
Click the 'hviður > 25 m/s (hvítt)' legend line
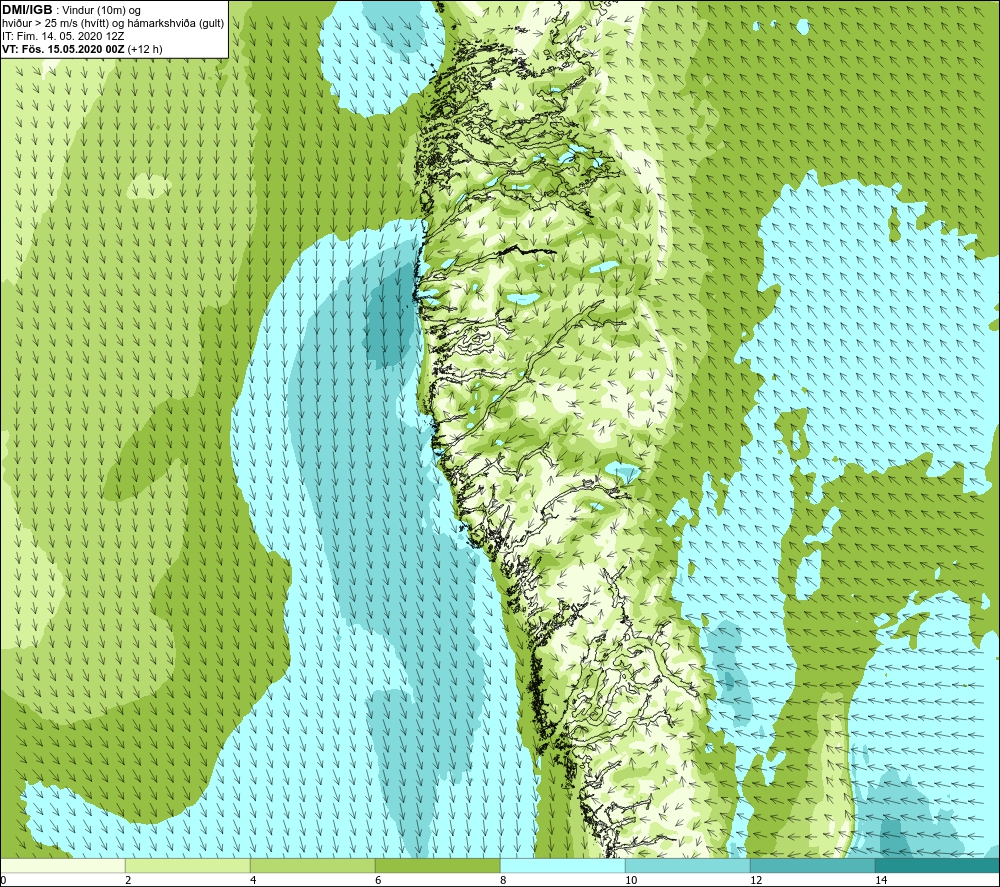pos(113,23)
